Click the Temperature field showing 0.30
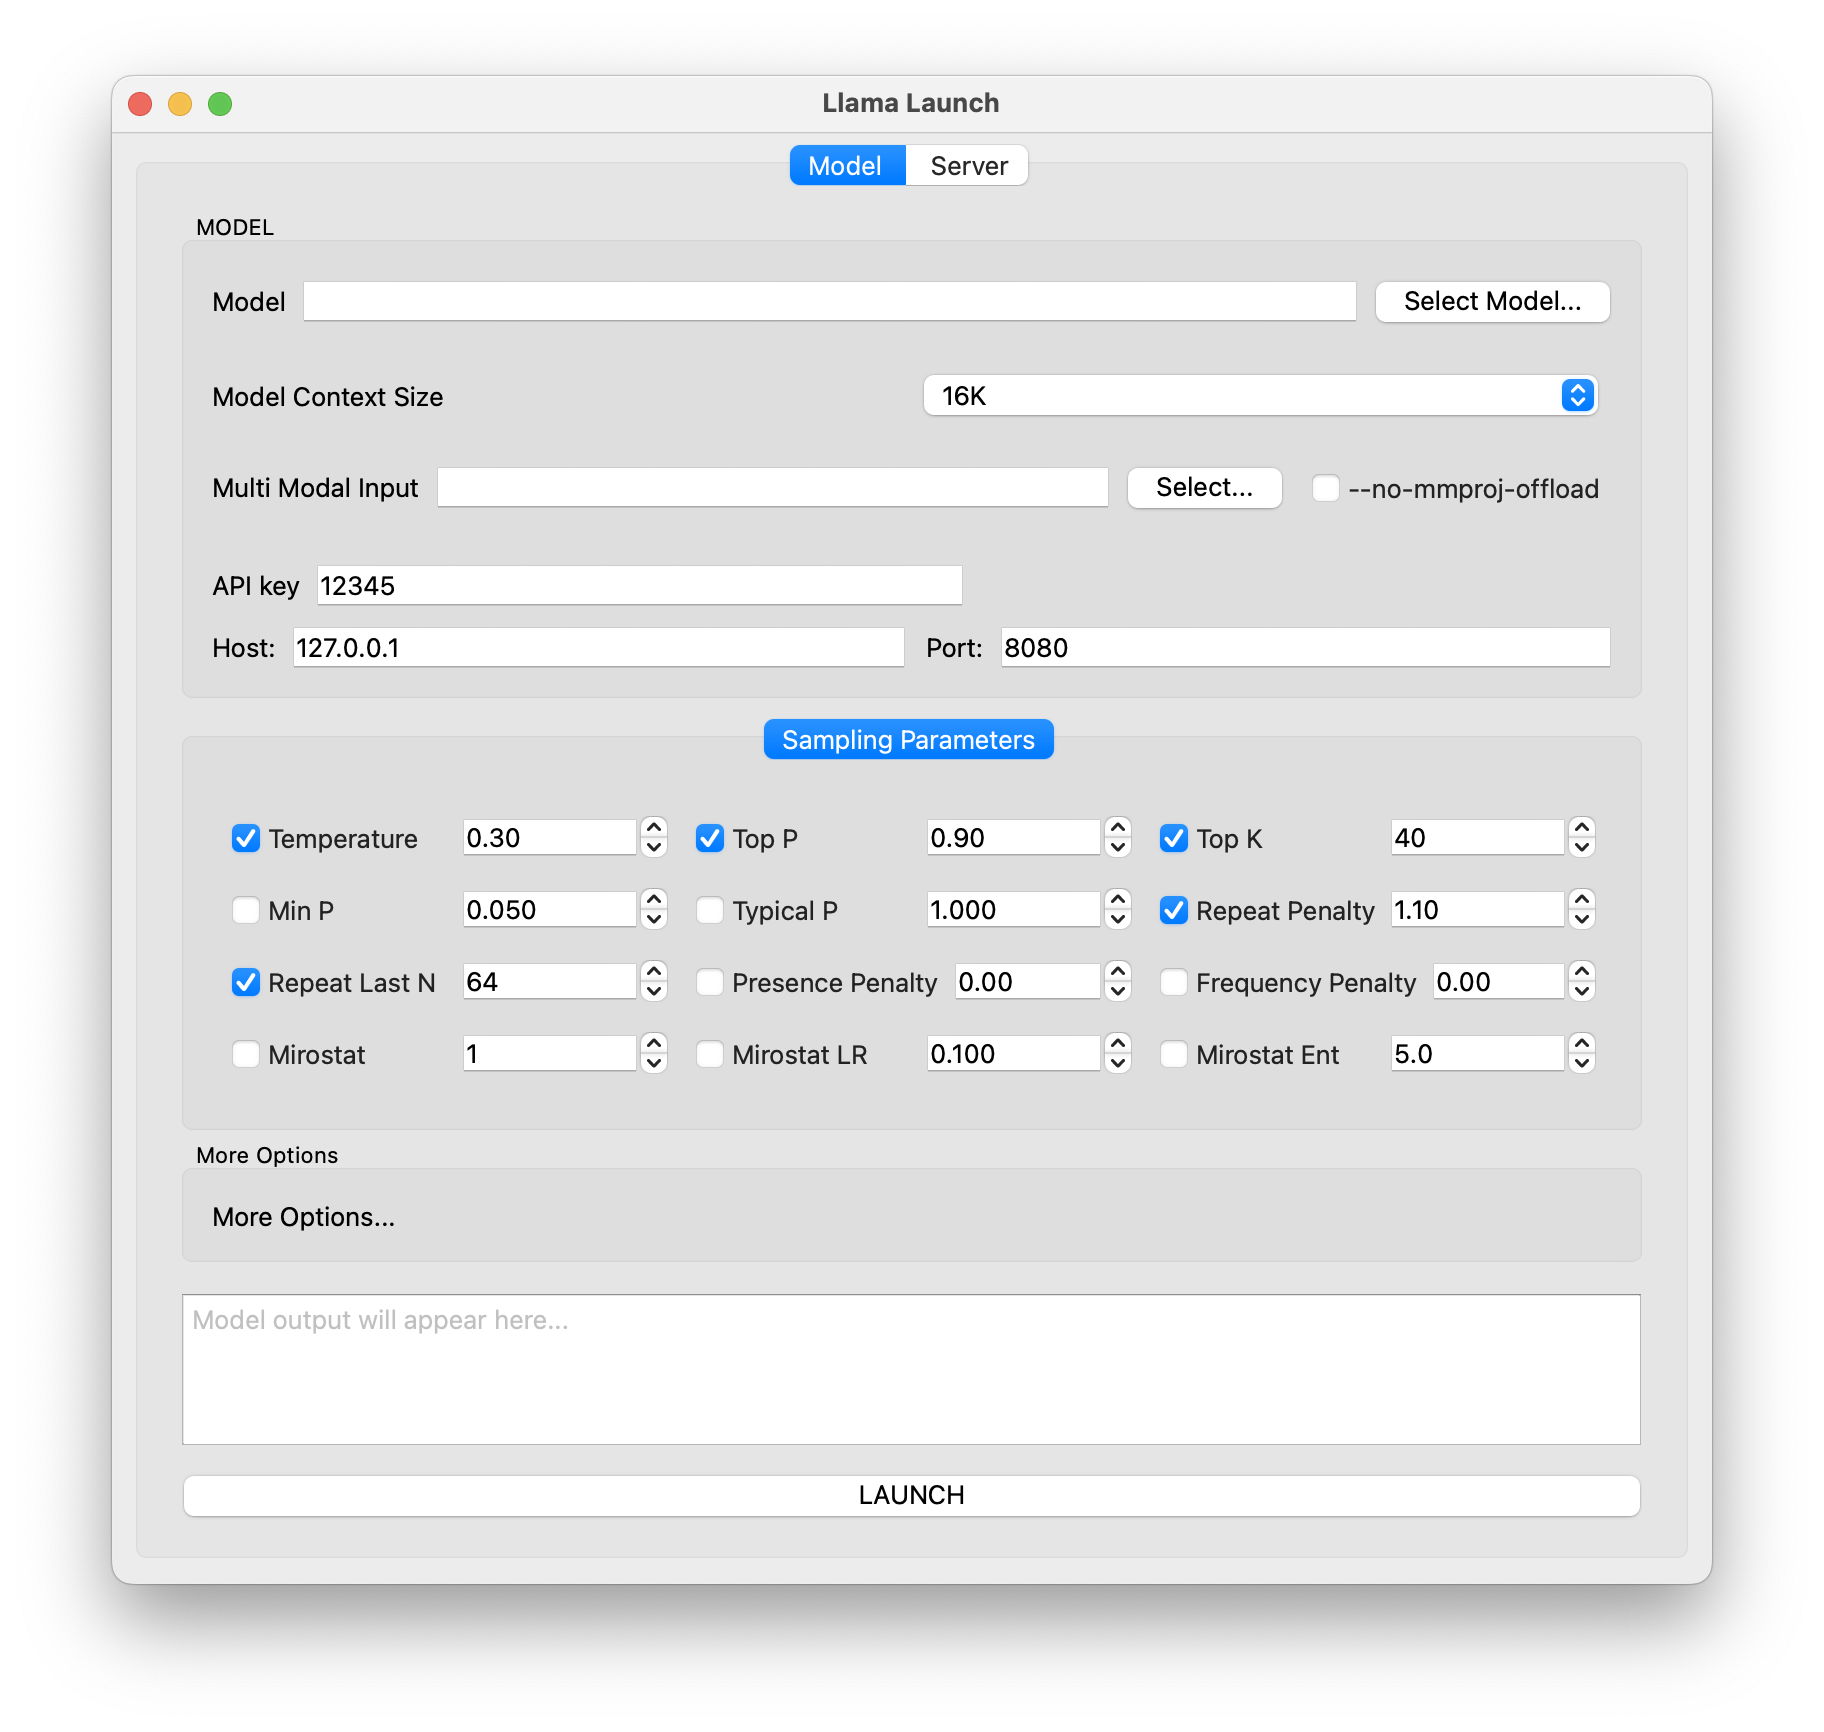 tap(550, 837)
